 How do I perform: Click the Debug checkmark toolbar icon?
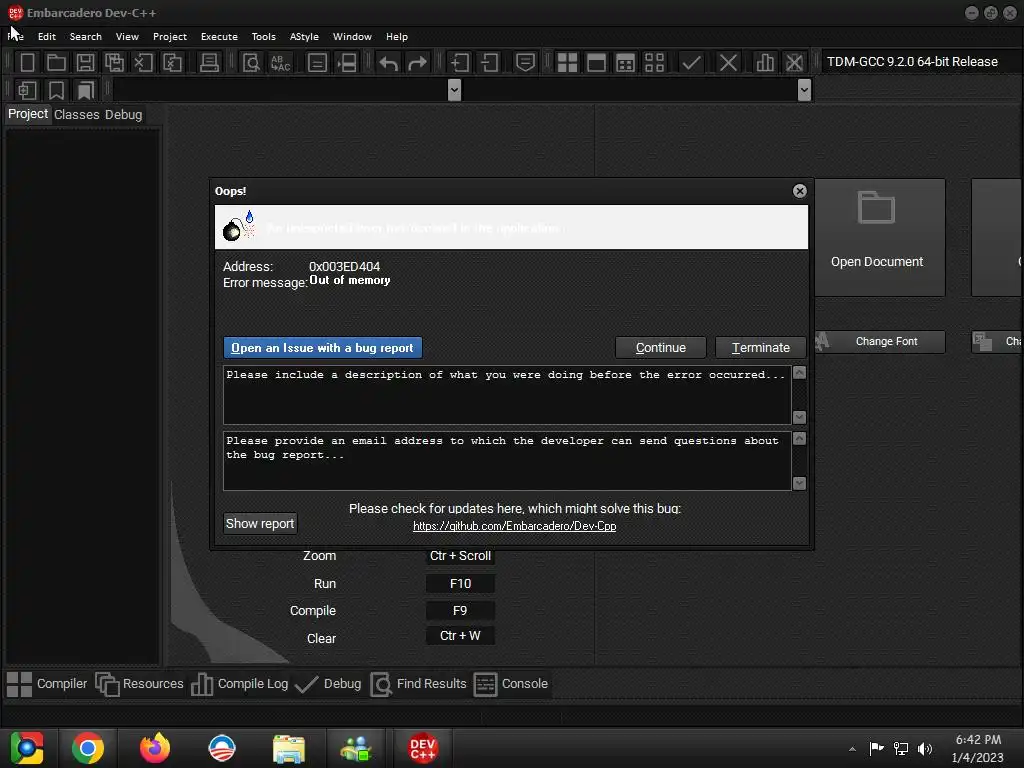691,63
